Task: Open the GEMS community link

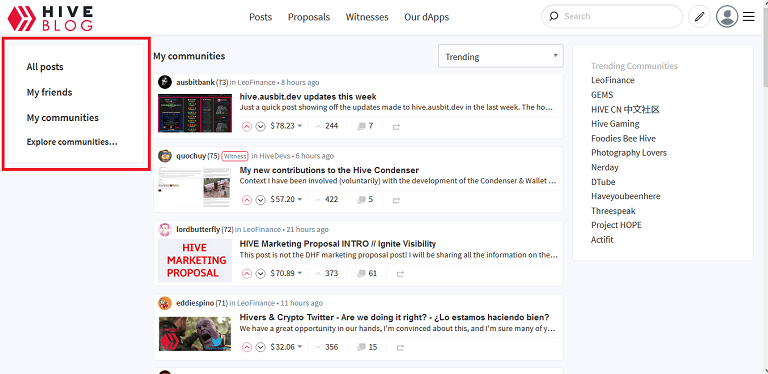Action: [x=602, y=95]
